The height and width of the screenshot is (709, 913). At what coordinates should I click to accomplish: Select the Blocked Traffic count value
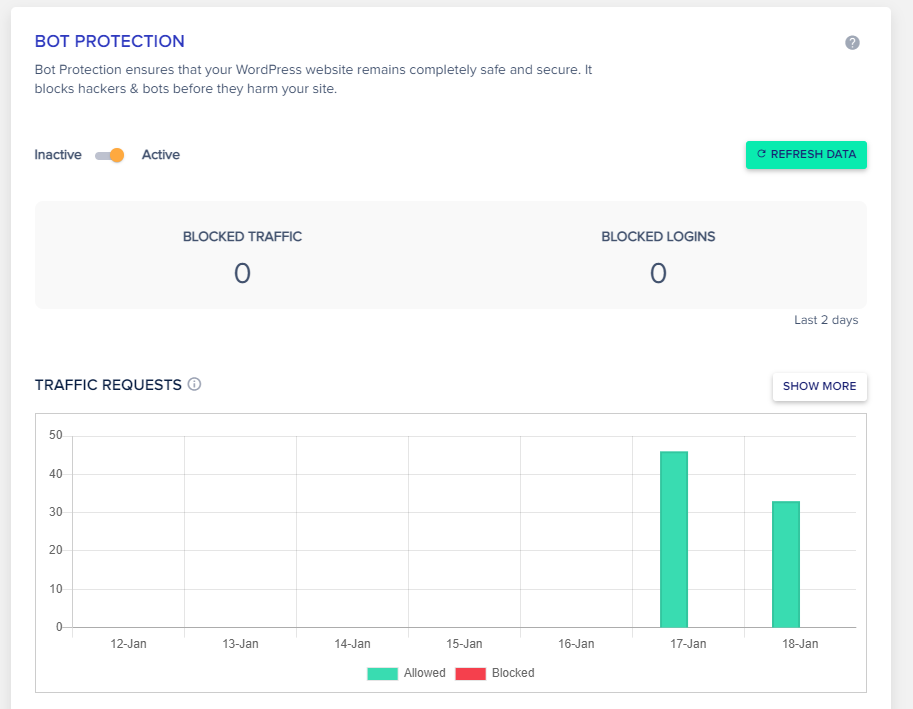pos(242,273)
